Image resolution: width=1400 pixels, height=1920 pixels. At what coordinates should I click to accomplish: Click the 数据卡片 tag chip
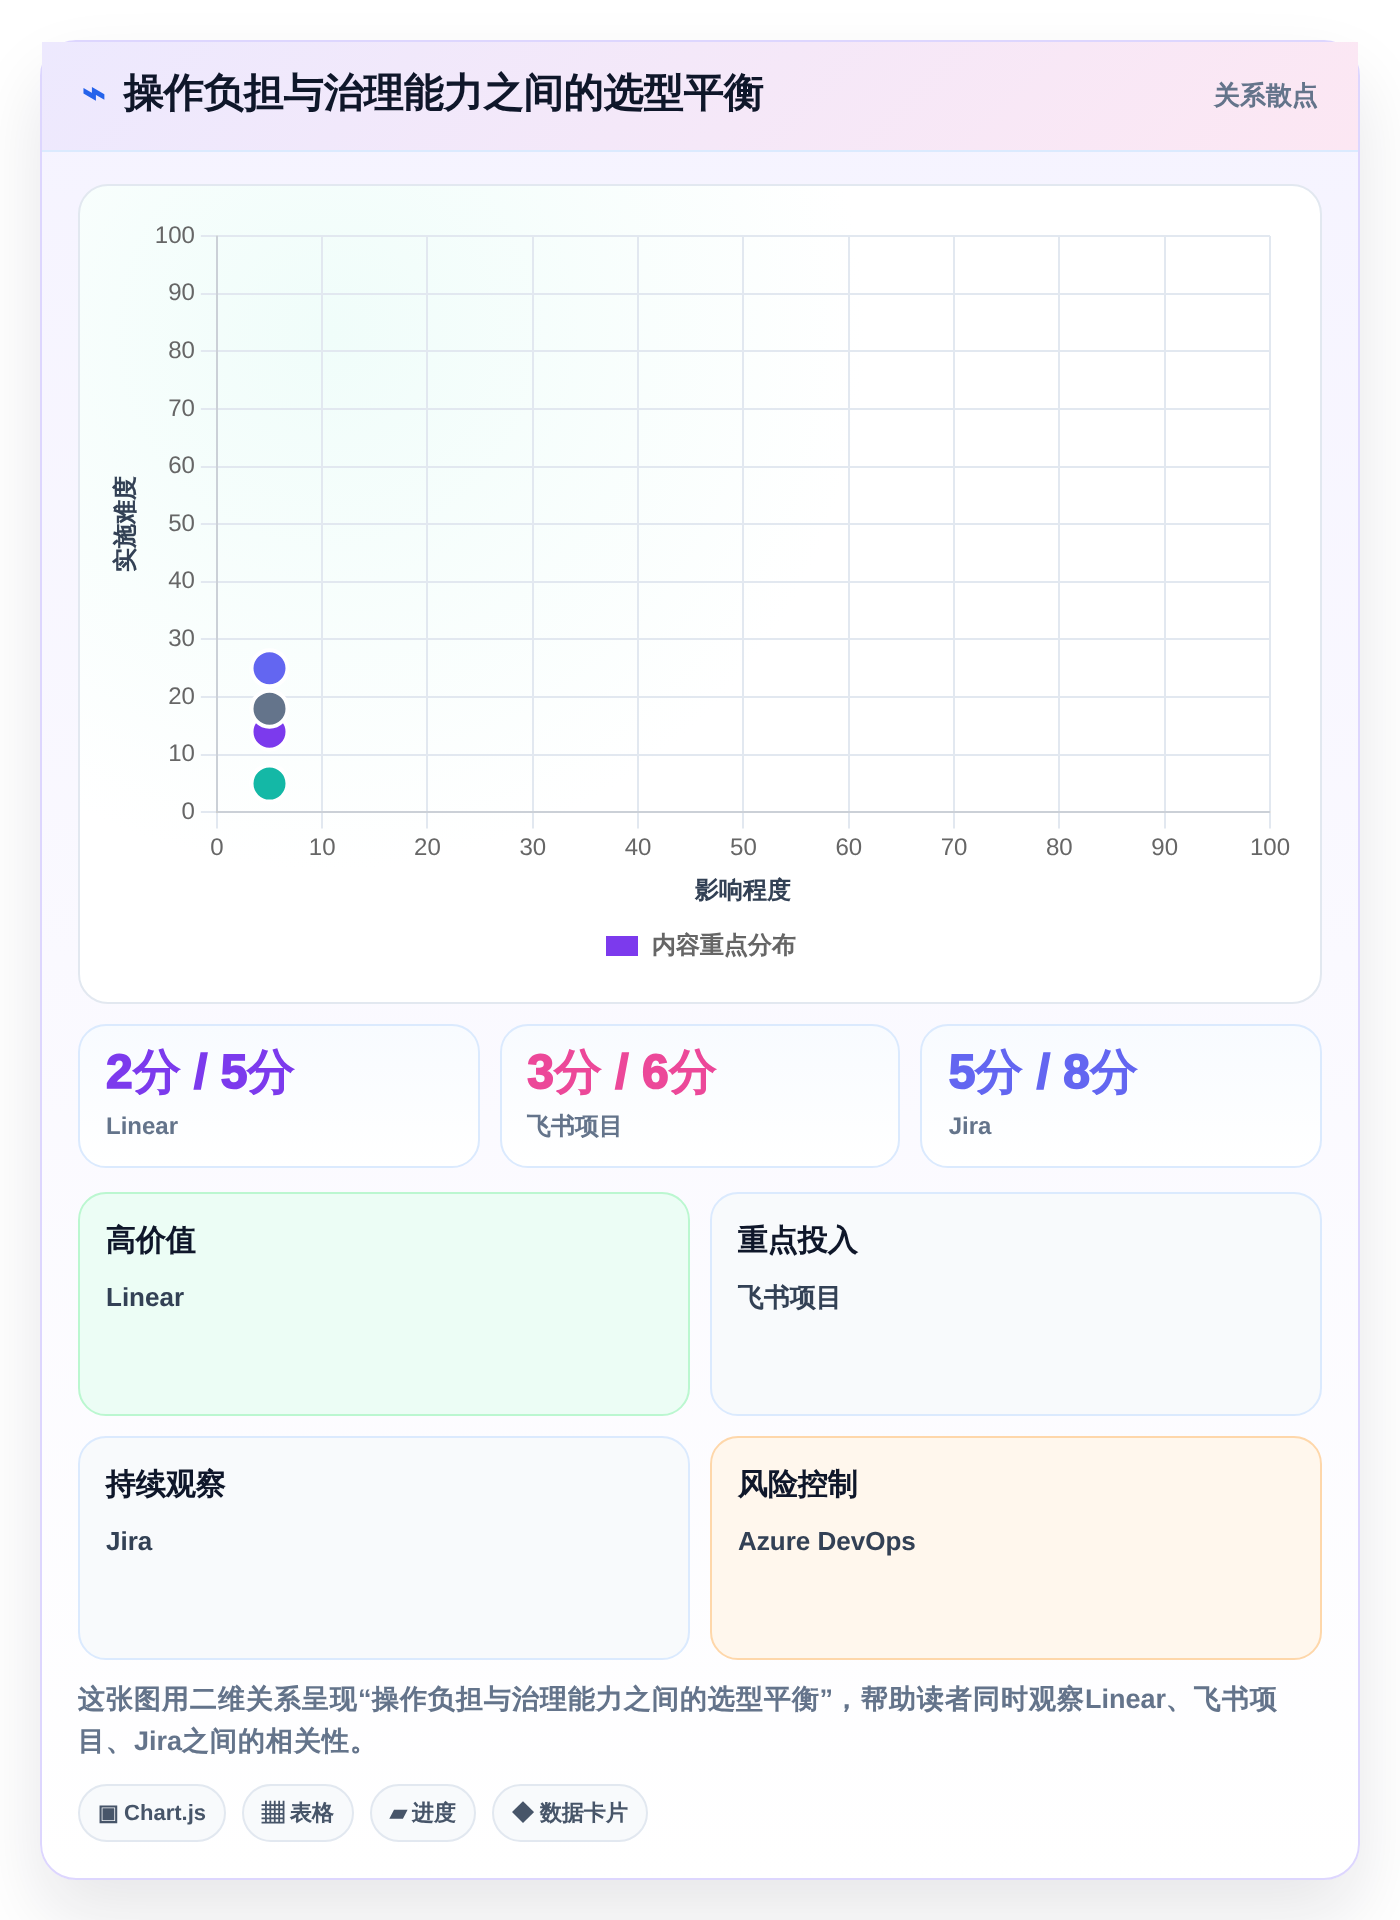pyautogui.click(x=570, y=1813)
